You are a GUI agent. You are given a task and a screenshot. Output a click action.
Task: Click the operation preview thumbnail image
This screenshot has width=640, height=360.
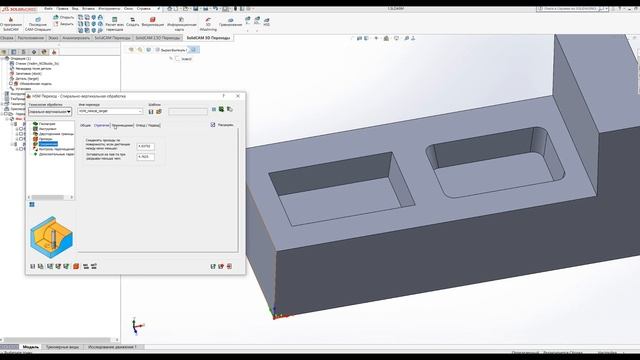pos(51,237)
